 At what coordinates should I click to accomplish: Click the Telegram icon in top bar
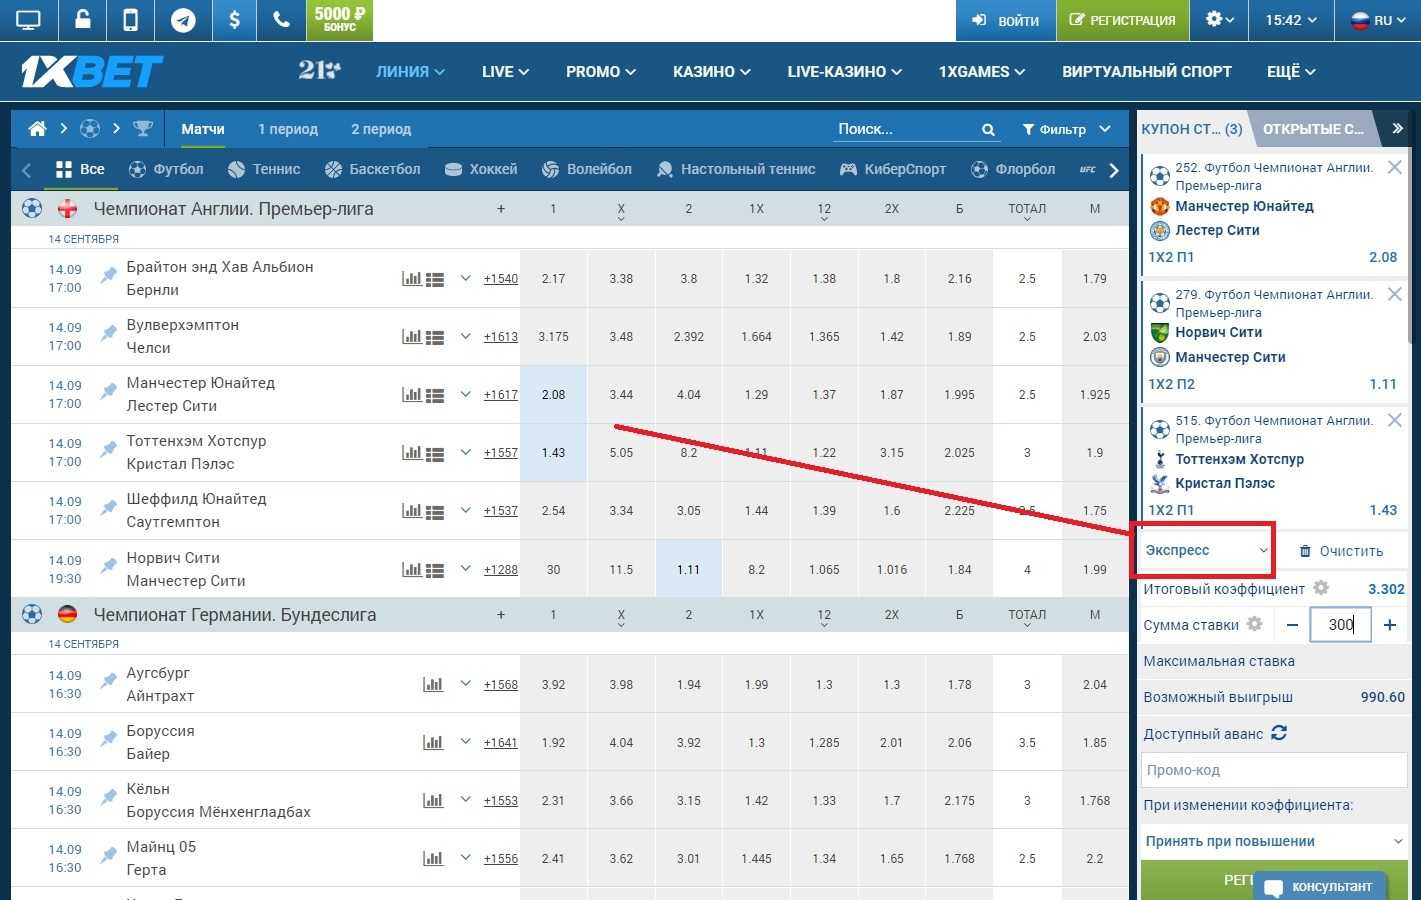(x=183, y=20)
